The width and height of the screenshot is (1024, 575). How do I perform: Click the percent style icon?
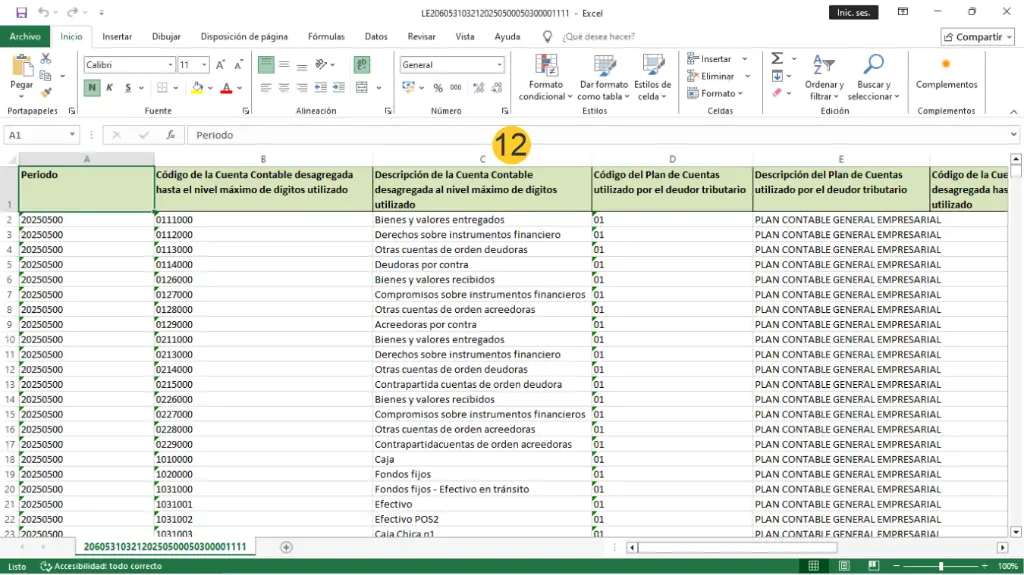[x=437, y=88]
